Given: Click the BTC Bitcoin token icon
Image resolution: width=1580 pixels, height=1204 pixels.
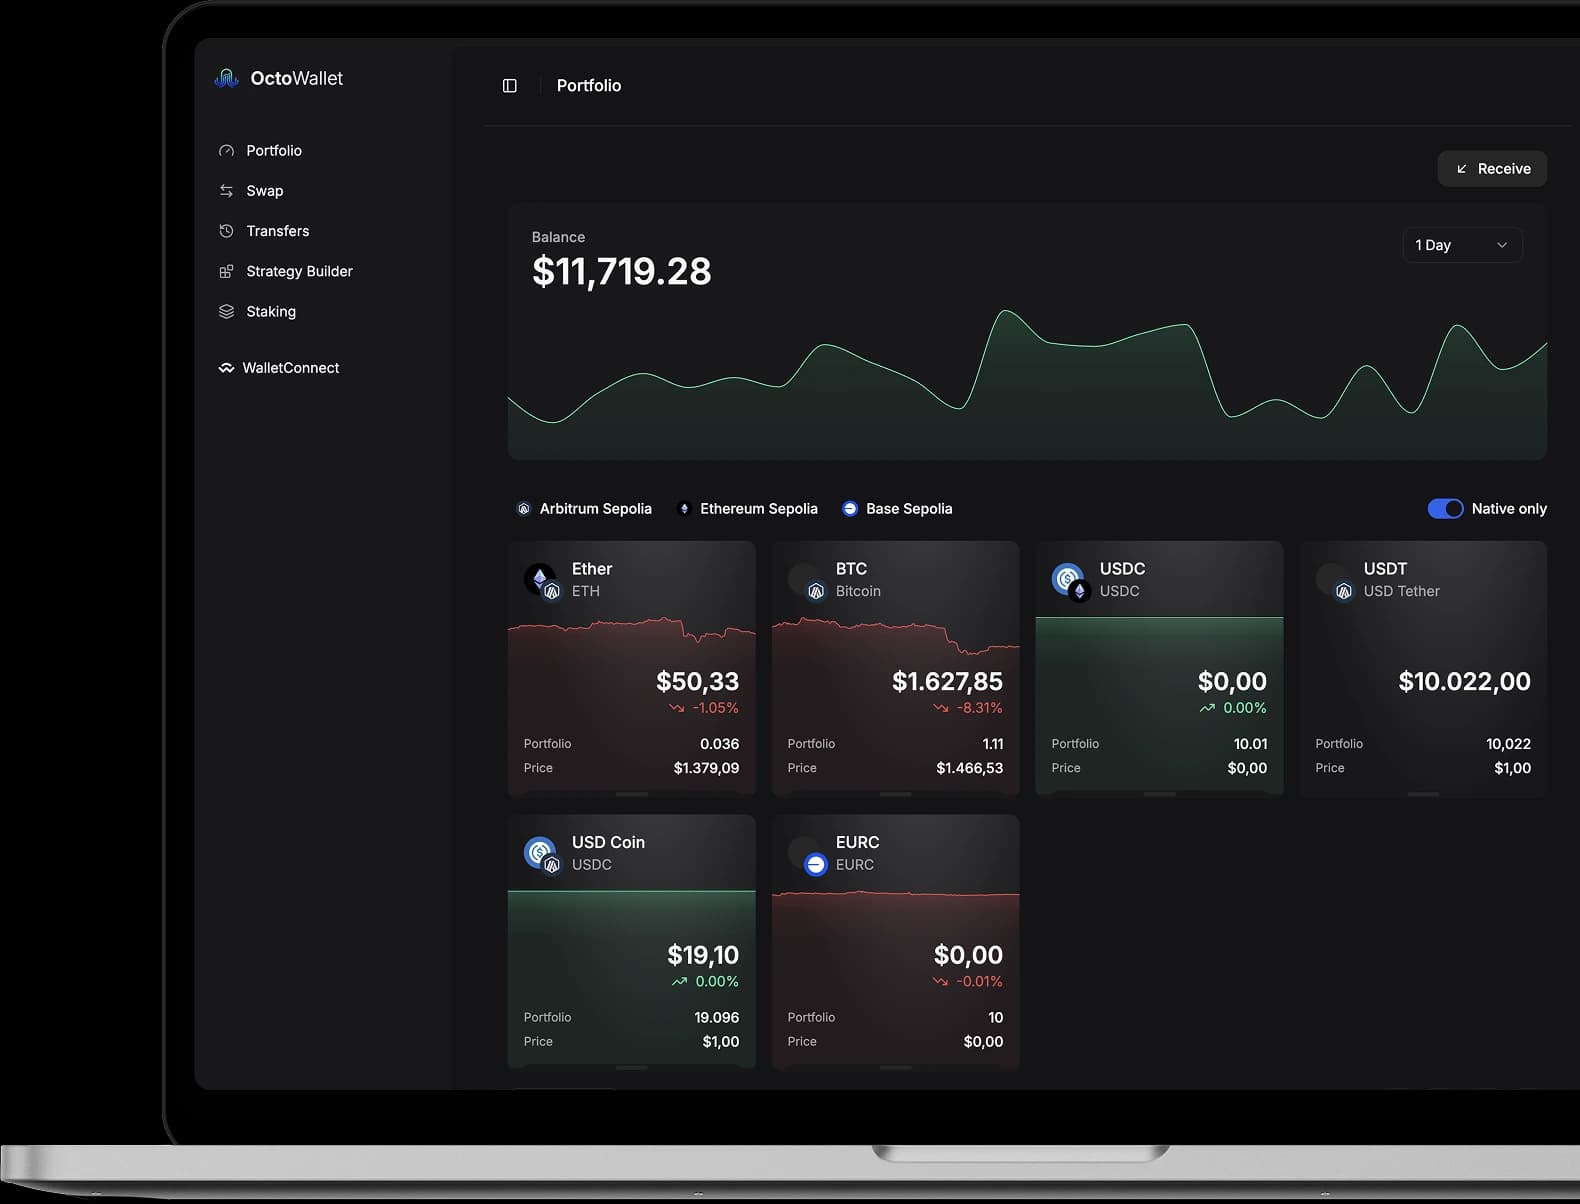Looking at the screenshot, I should 806,581.
